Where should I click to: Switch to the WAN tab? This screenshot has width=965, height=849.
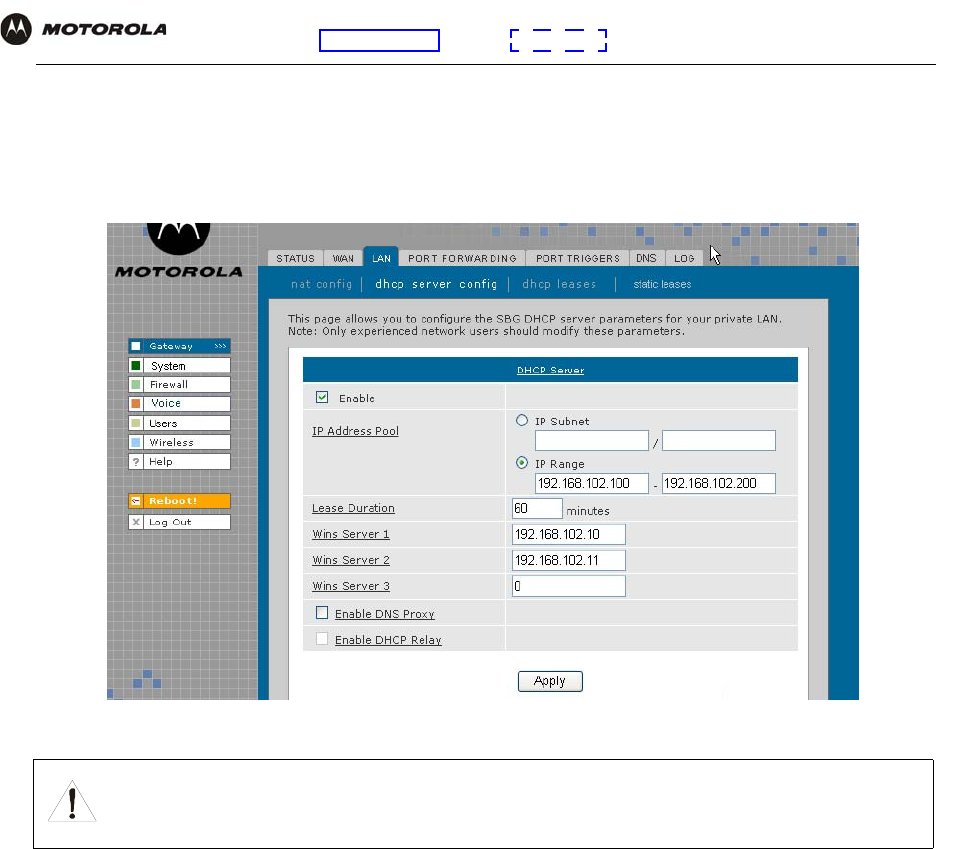pos(343,258)
